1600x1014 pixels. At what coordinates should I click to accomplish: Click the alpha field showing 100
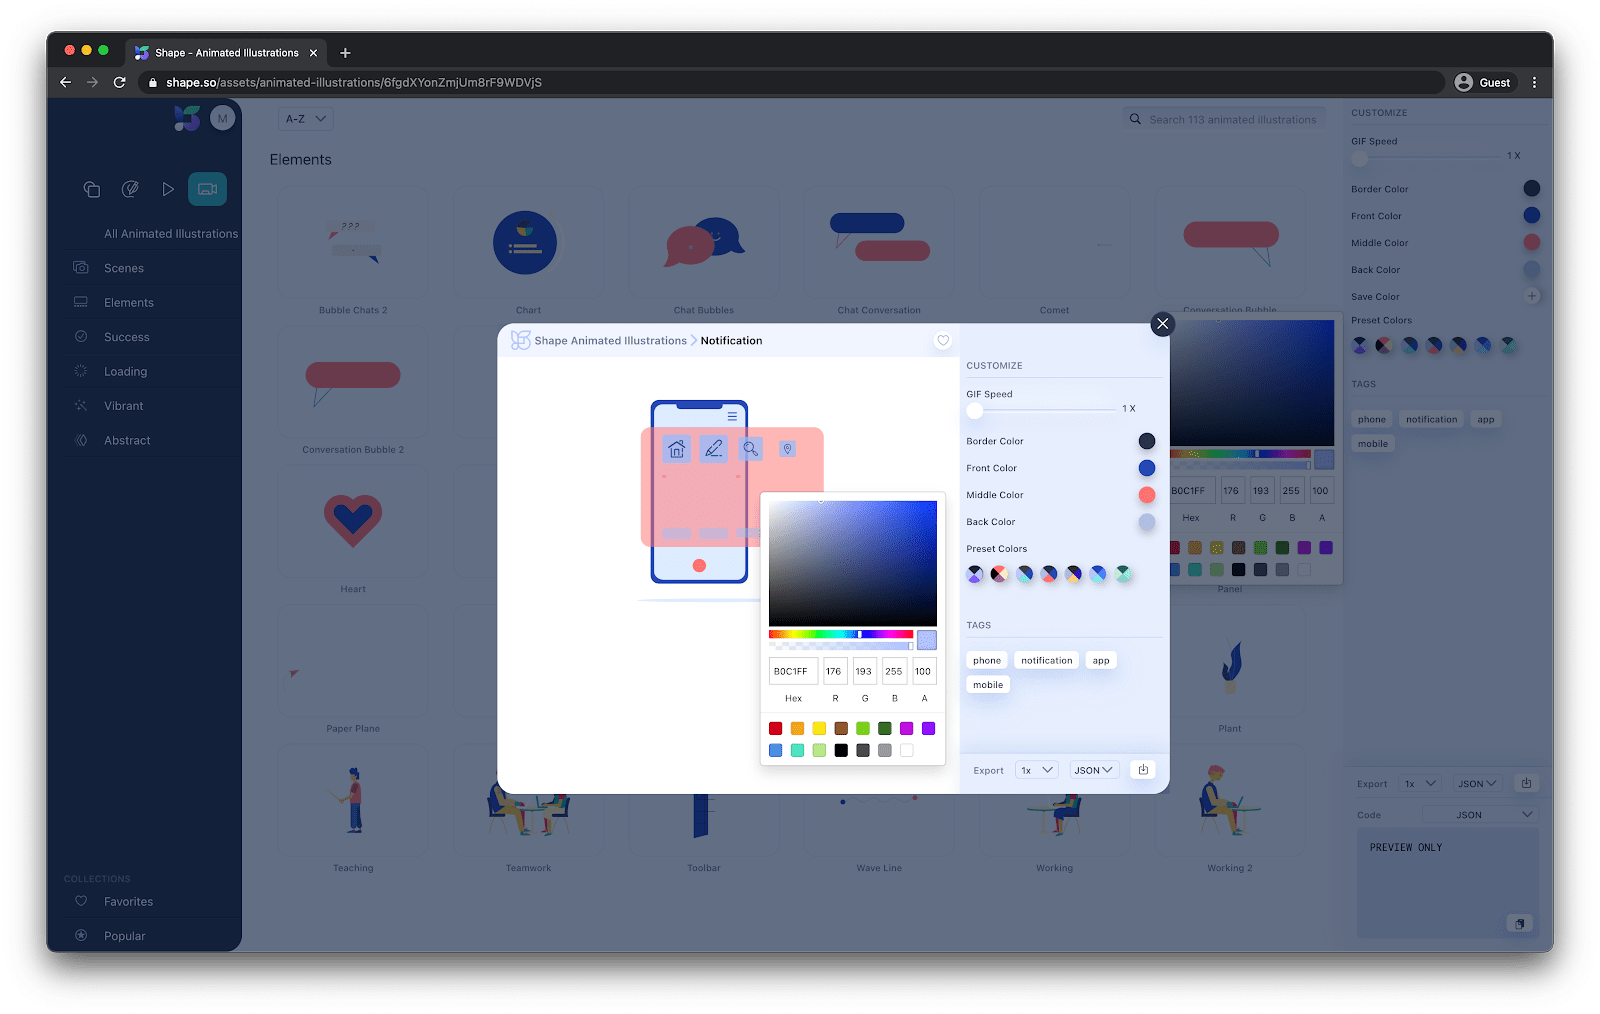click(924, 671)
